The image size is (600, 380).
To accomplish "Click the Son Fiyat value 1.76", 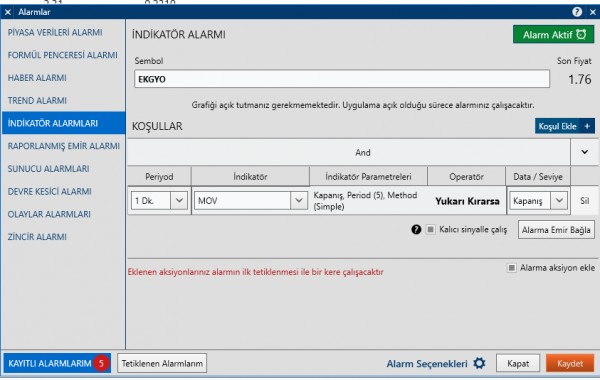I will tap(580, 79).
